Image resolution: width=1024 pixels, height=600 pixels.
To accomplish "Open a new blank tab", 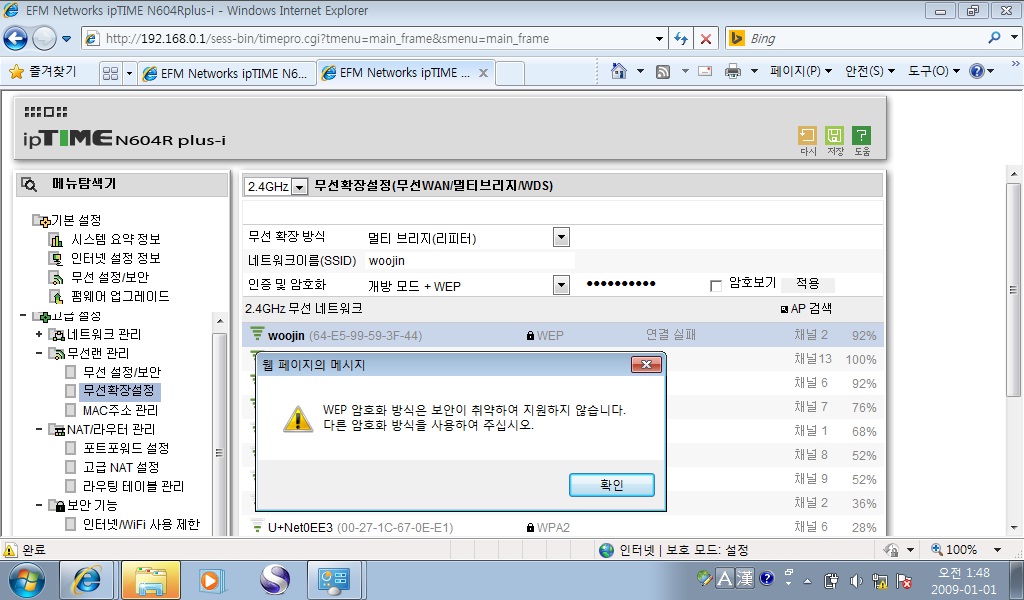I will tap(510, 73).
